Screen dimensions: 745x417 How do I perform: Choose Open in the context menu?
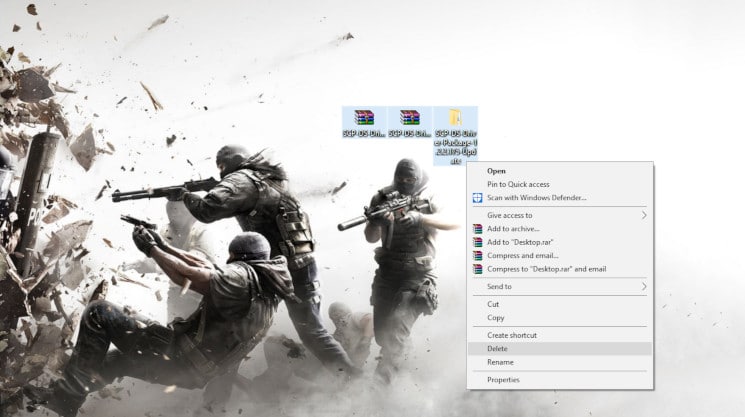(560, 171)
